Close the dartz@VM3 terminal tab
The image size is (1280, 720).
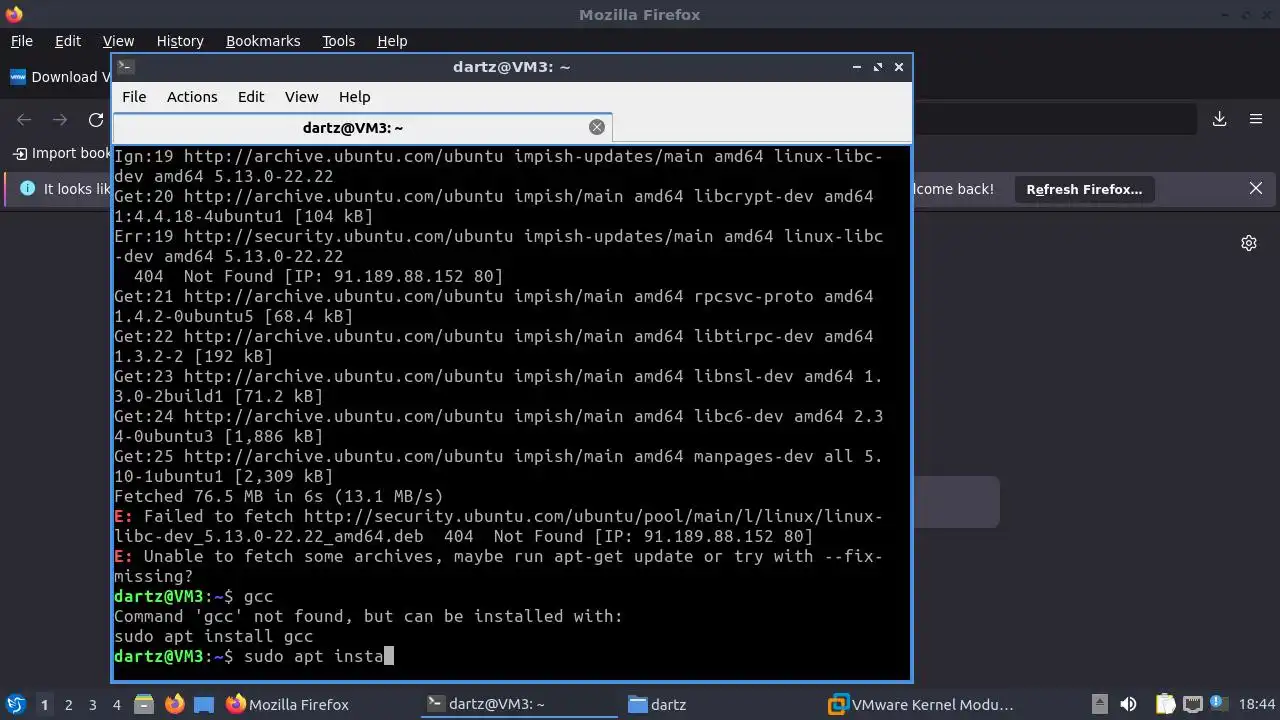tap(597, 127)
